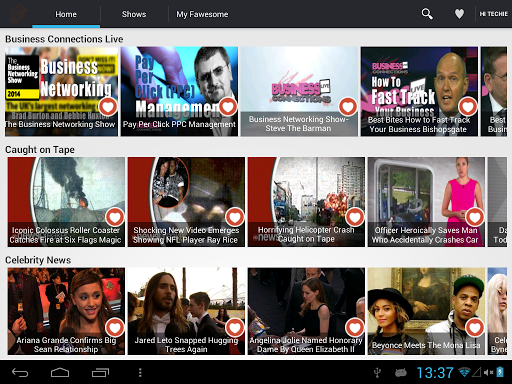Image resolution: width=512 pixels, height=384 pixels.
Task: Favorite the Horrifying Helicopter Crash video
Action: (x=355, y=217)
